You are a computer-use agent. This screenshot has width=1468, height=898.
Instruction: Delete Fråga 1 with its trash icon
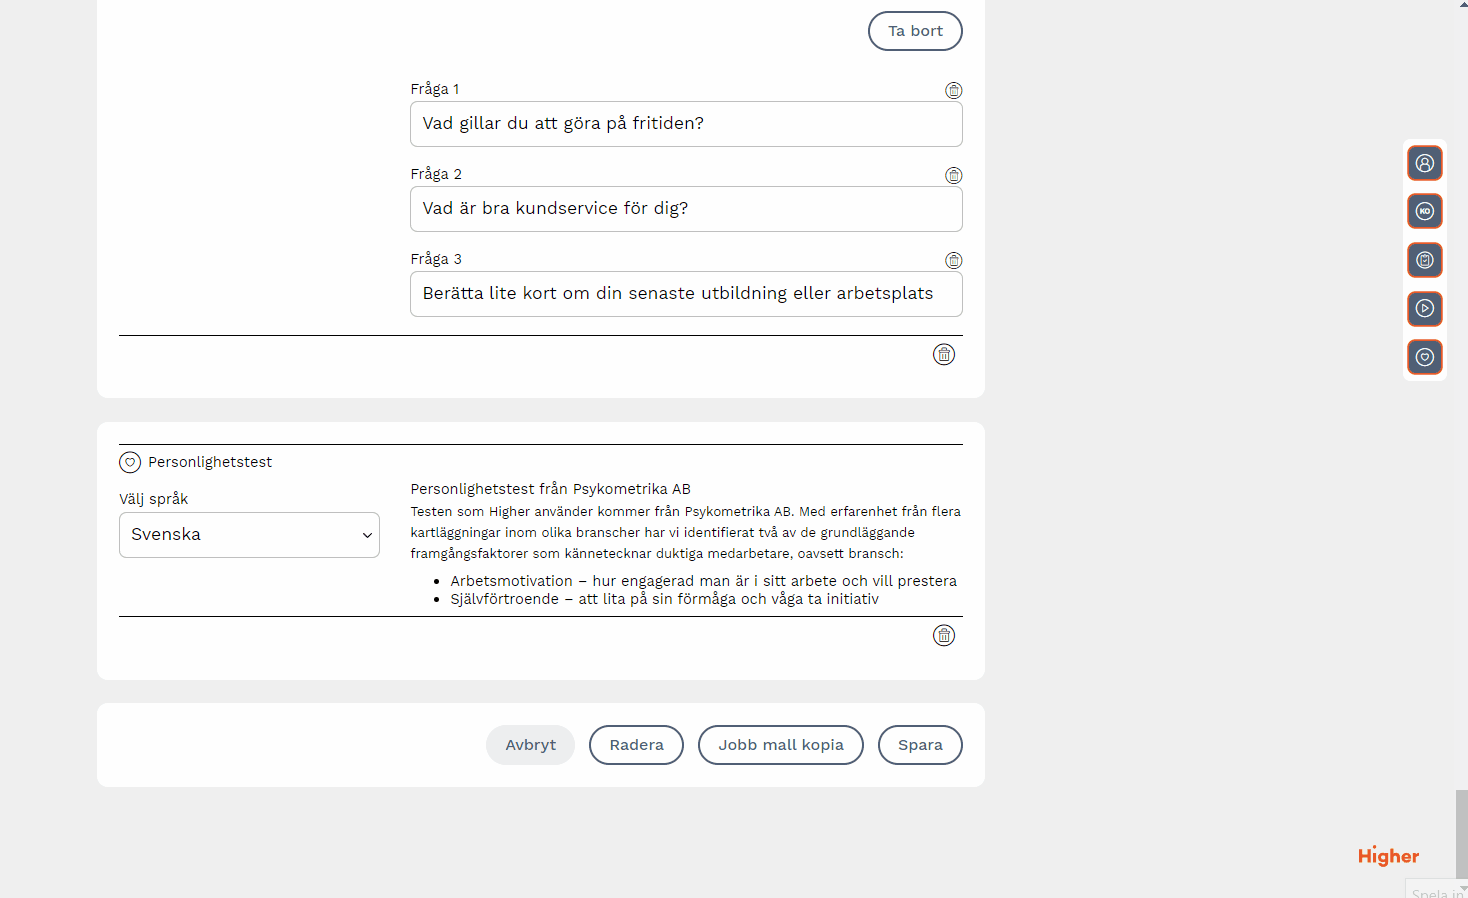(954, 90)
